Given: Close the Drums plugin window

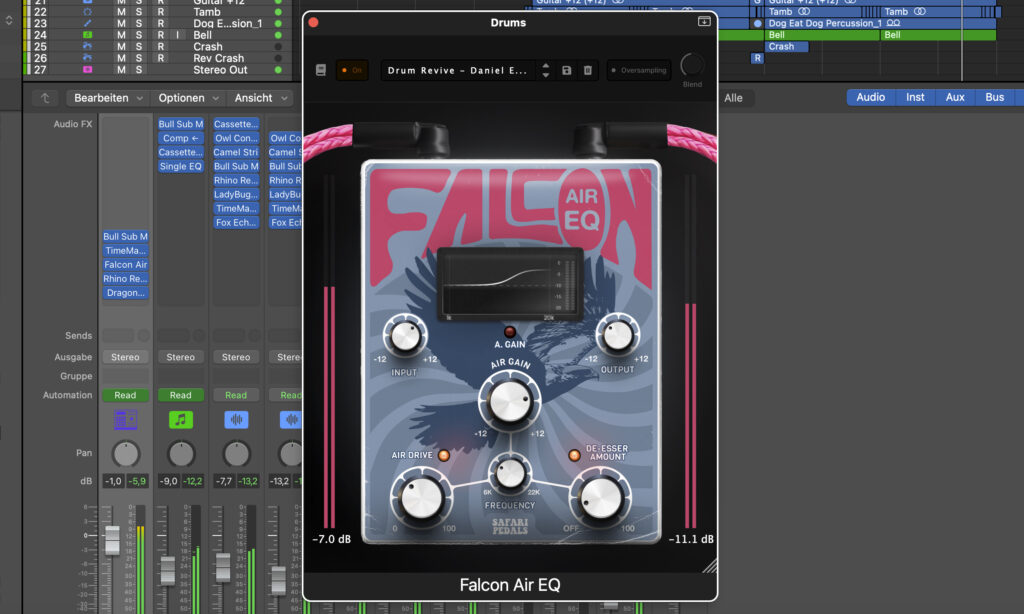Looking at the screenshot, I should click(313, 22).
